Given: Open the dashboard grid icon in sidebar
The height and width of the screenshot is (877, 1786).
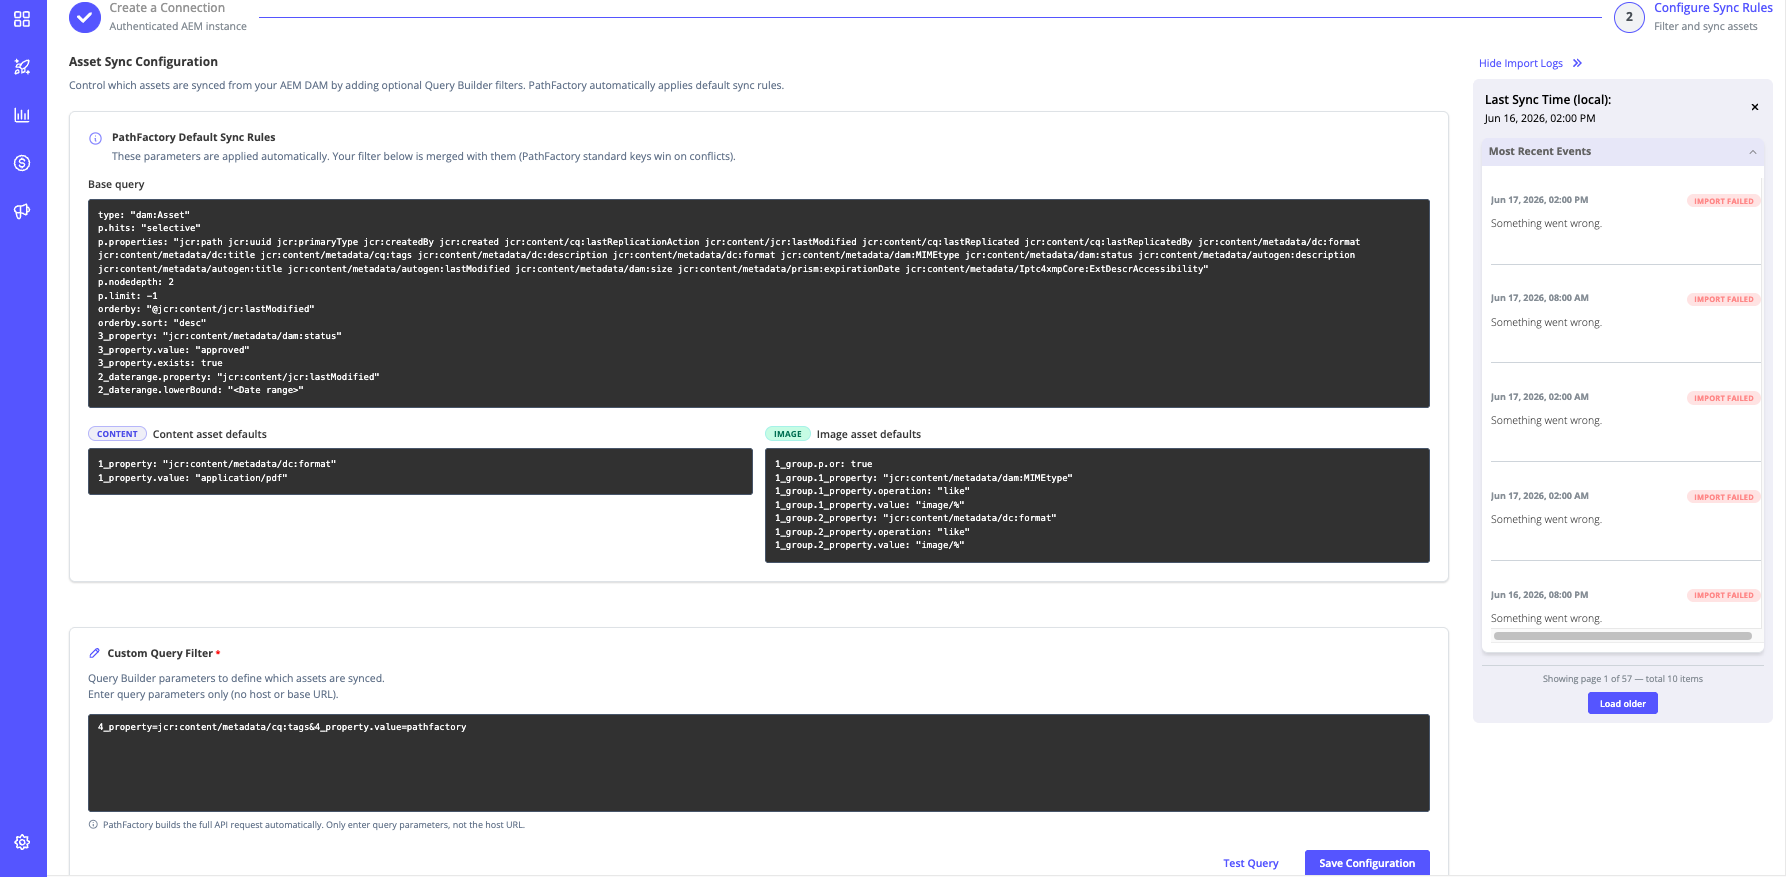Looking at the screenshot, I should (22, 19).
